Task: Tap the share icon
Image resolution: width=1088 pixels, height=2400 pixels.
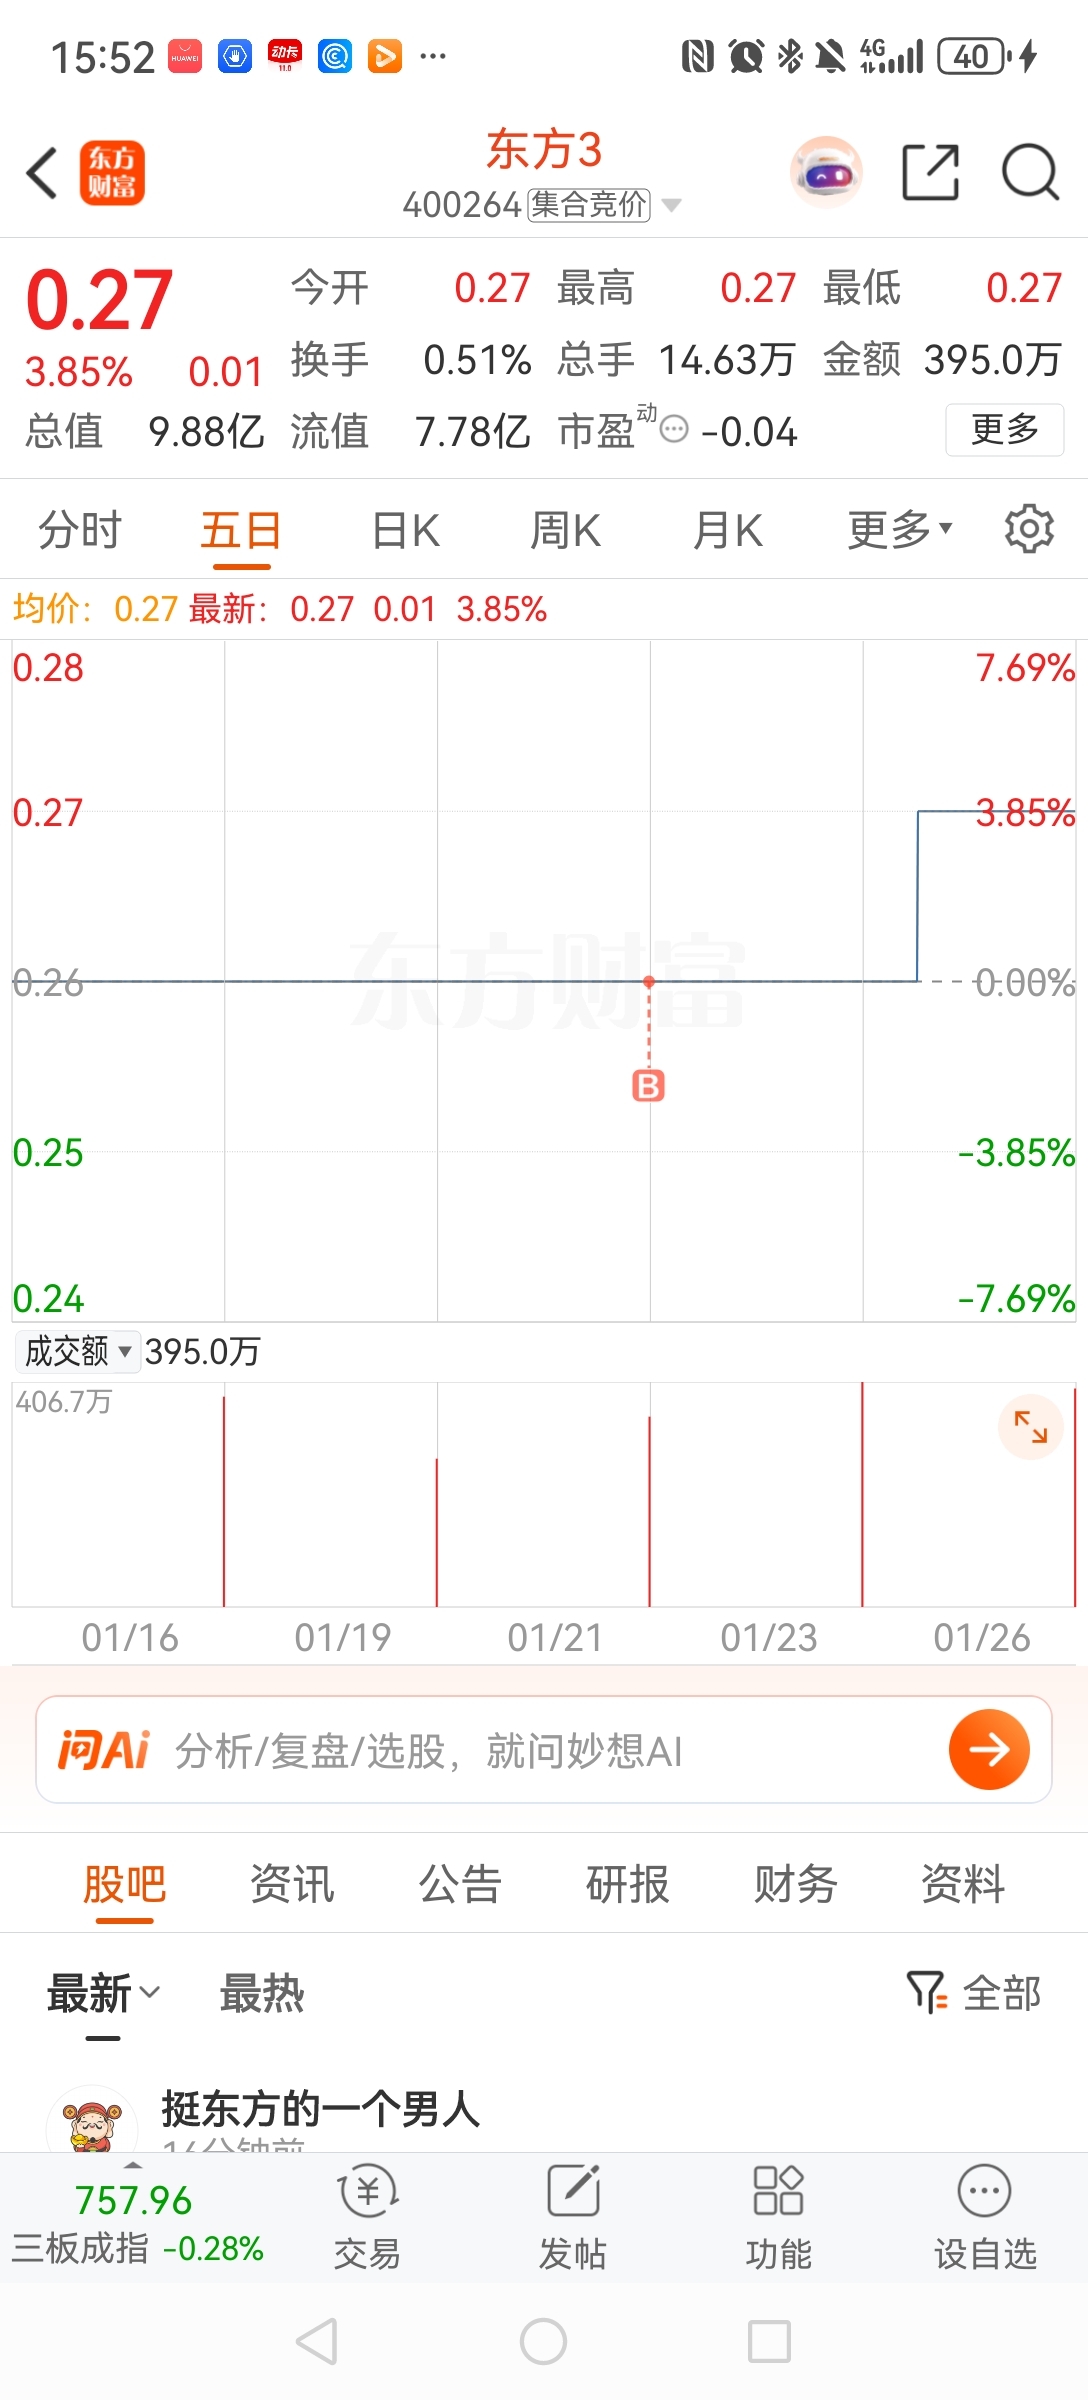Action: pos(930,173)
